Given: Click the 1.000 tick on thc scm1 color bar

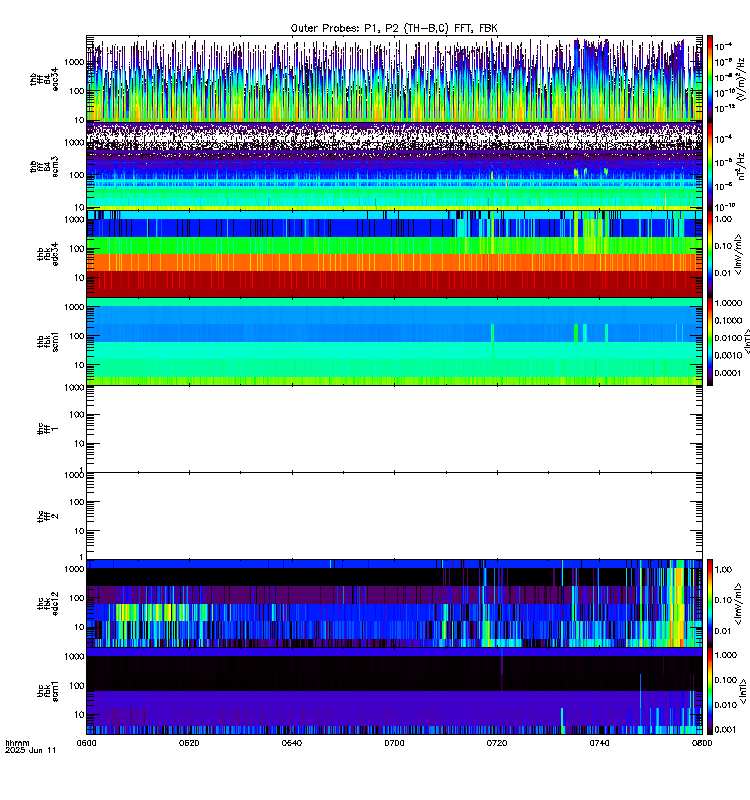Looking at the screenshot, I should 726,655.
